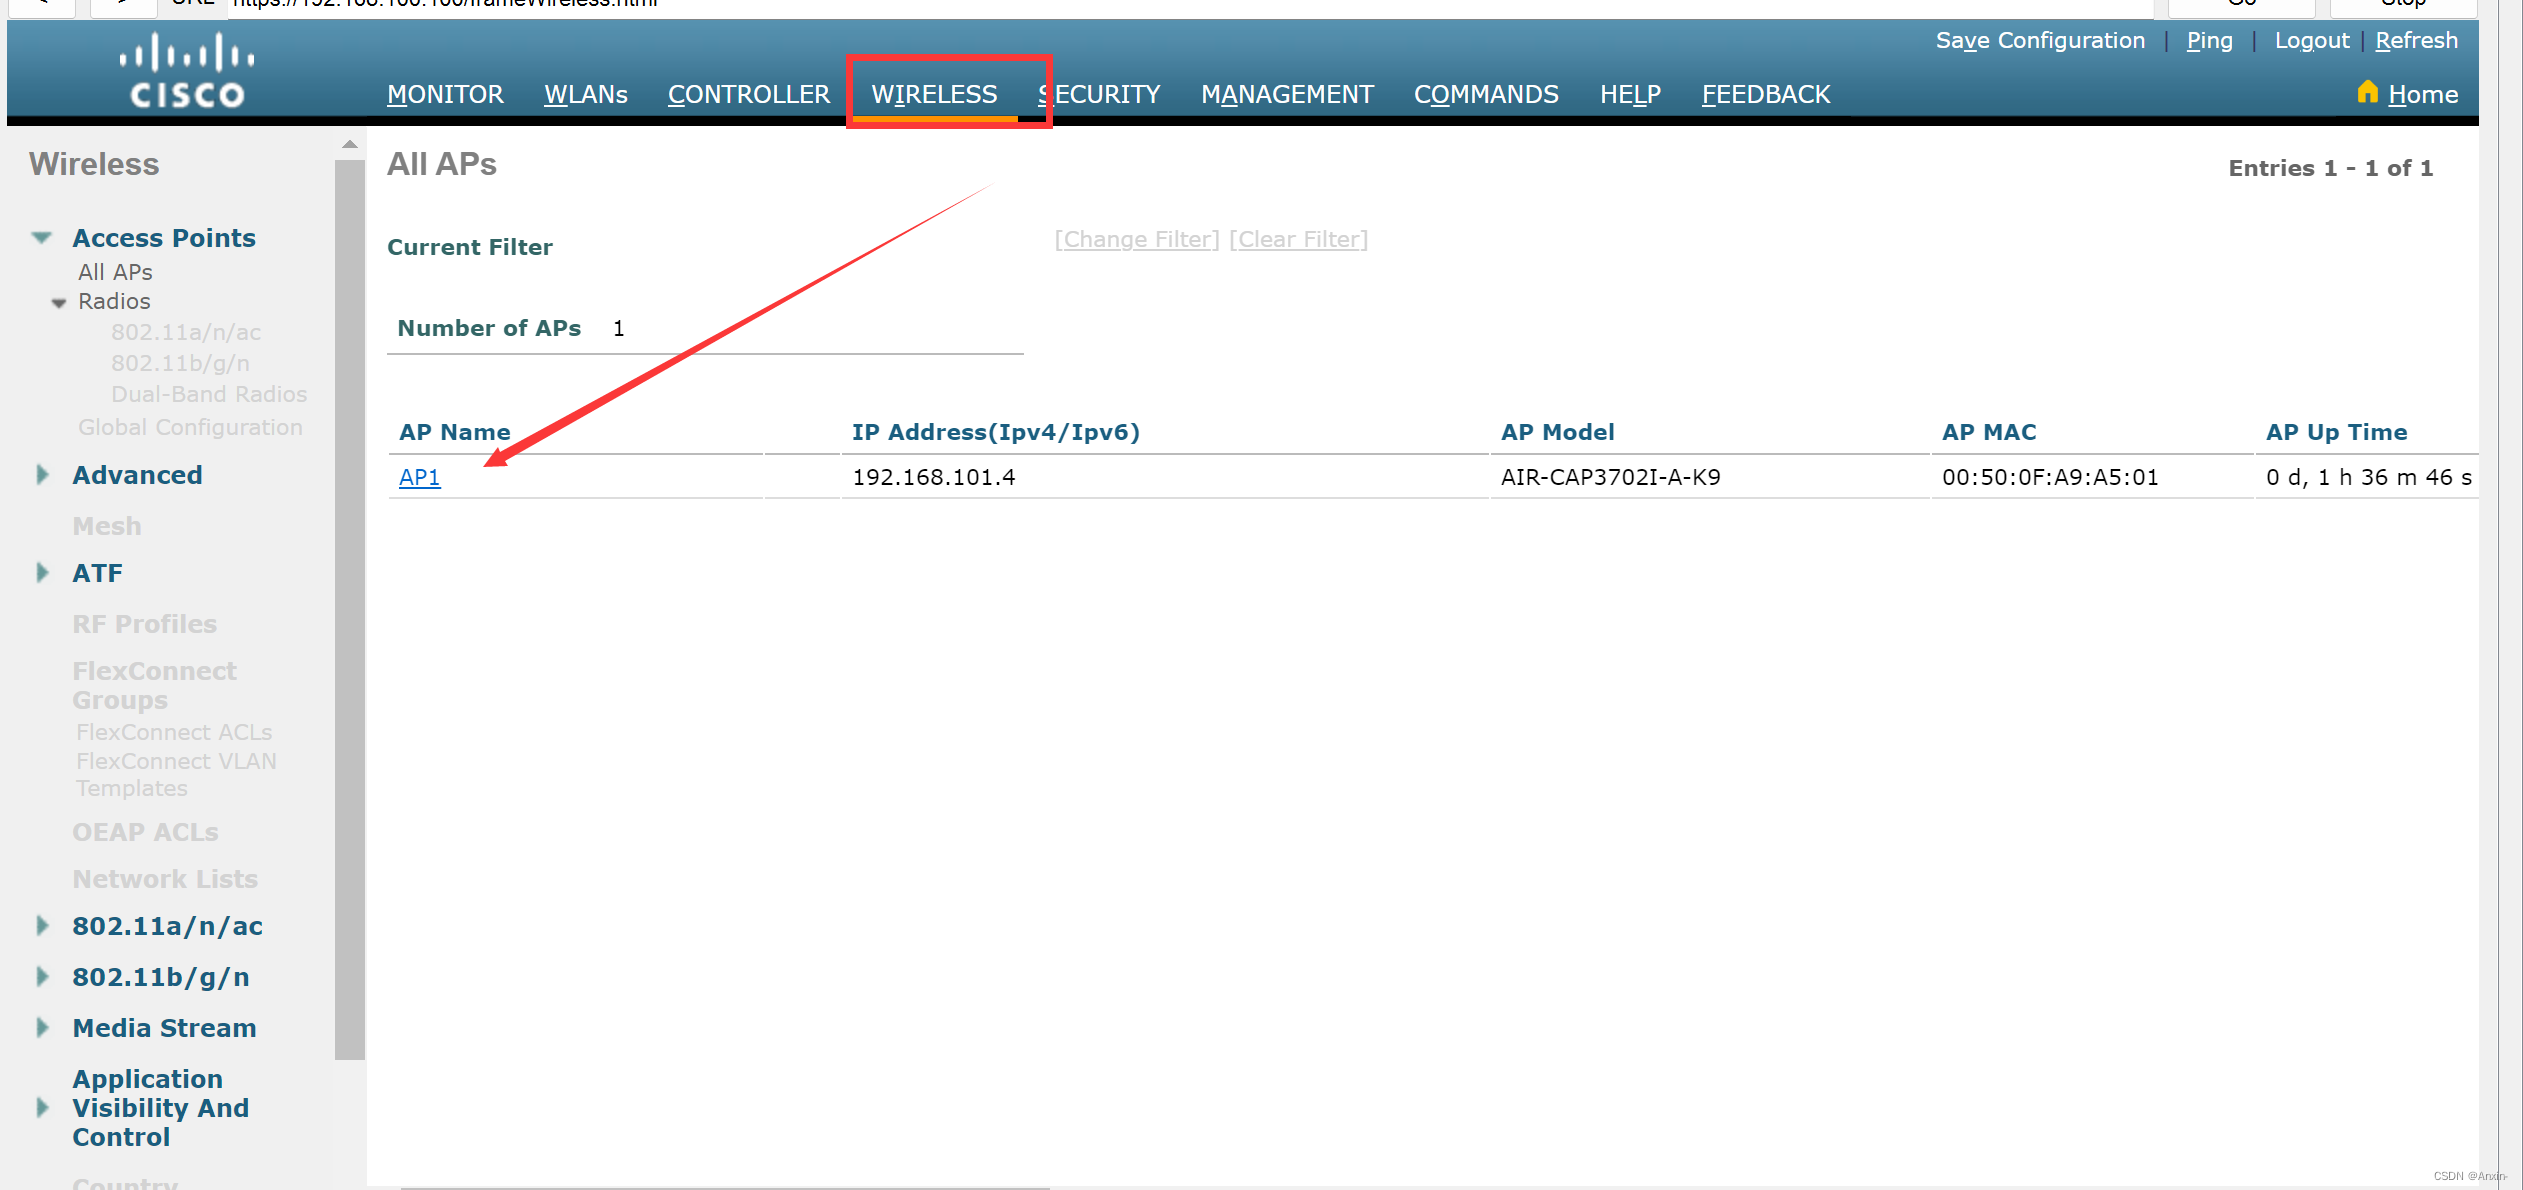Expand the 802.11b/g/n section arrow
This screenshot has height=1190, width=2523.
[42, 977]
